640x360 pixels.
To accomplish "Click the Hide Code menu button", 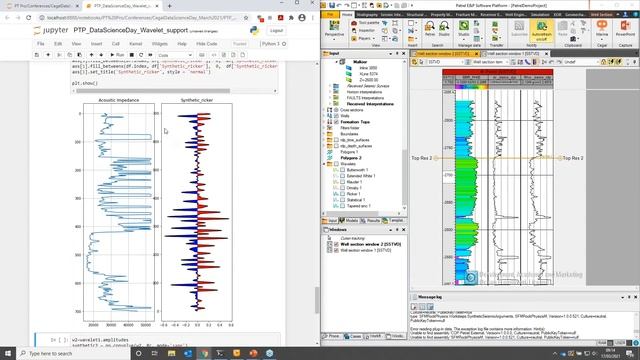I will (207, 44).
